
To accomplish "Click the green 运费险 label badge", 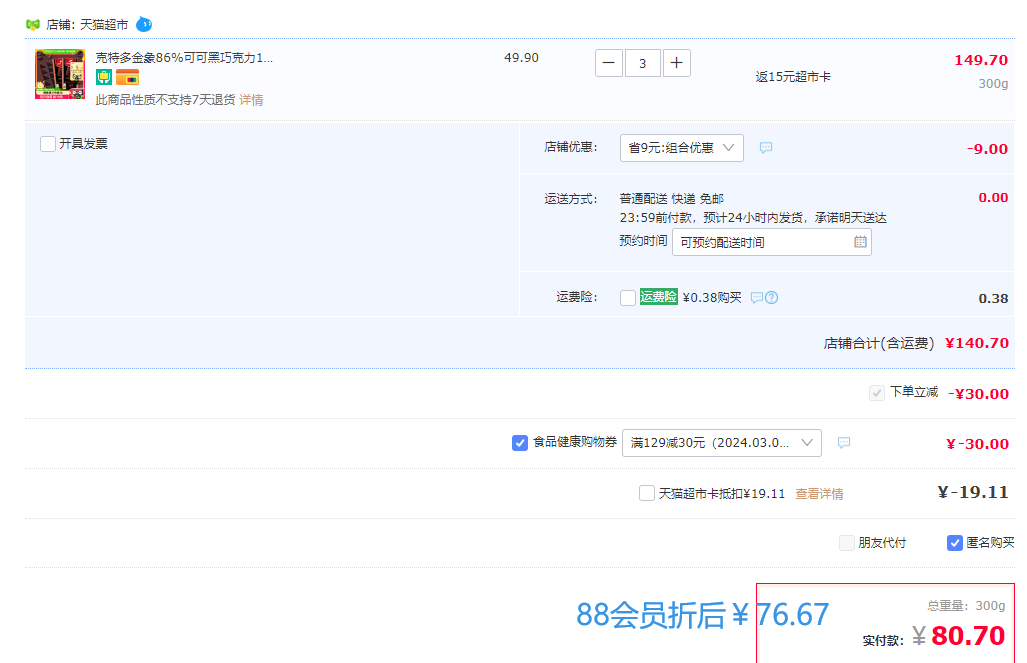I will coord(658,297).
